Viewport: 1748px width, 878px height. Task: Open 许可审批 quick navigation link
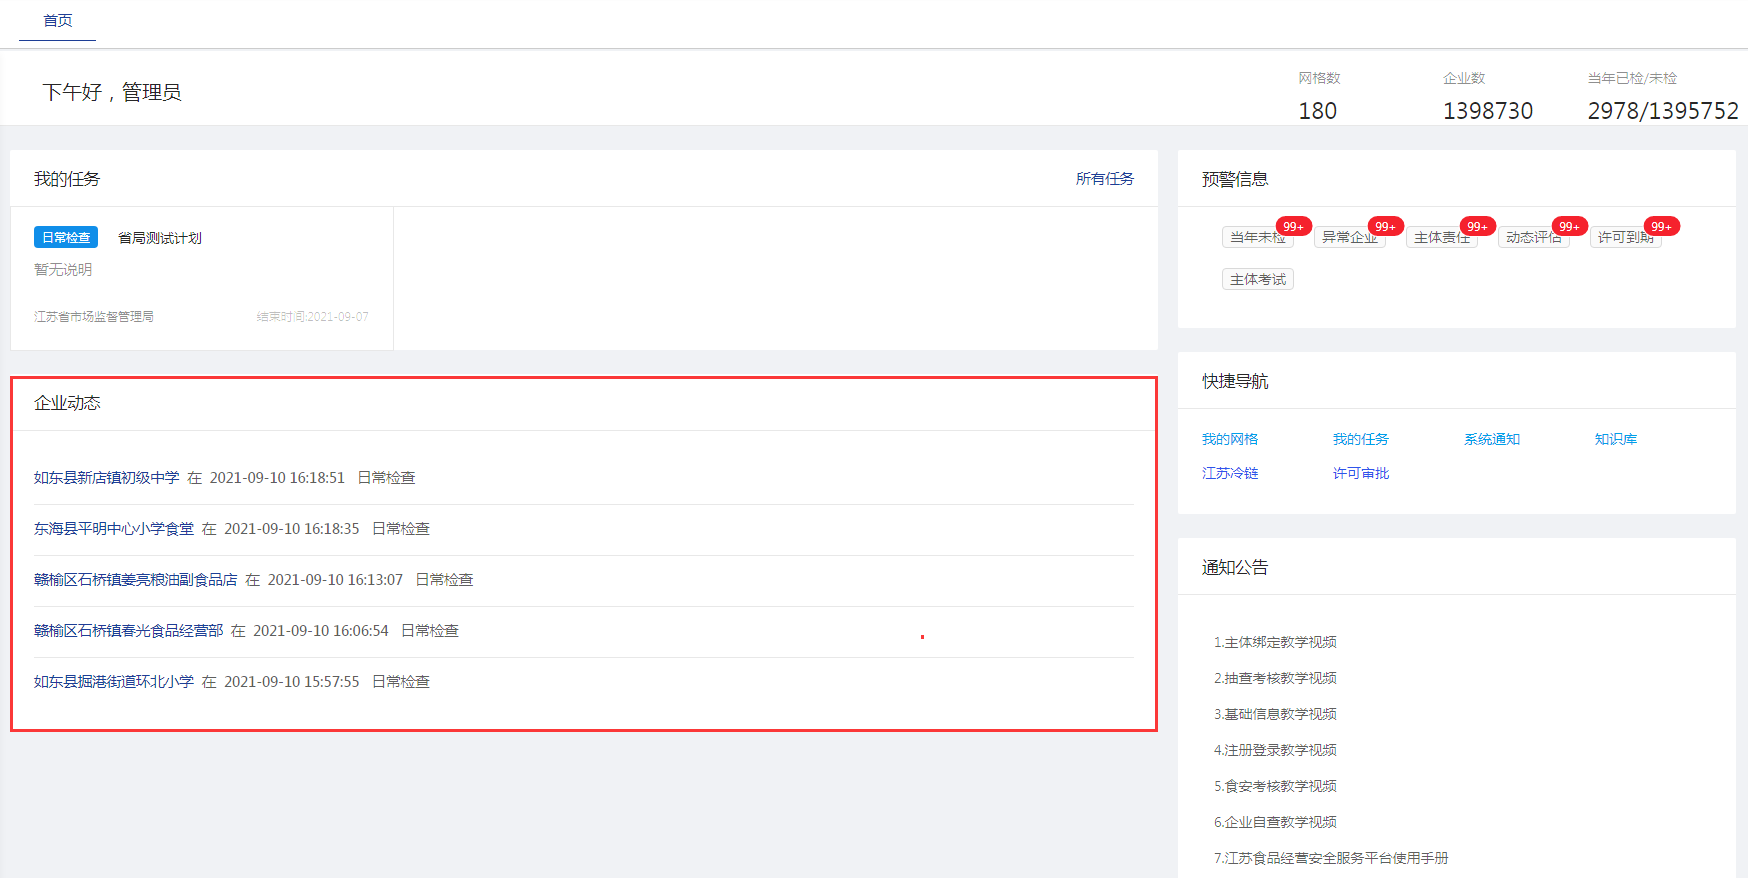coord(1360,474)
